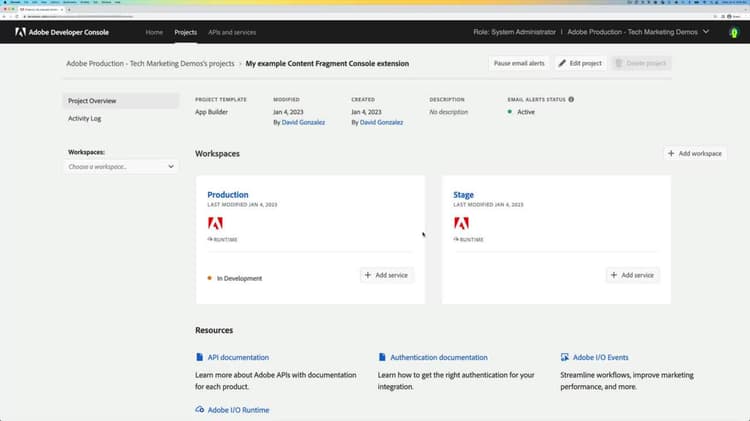
Task: Click the API documentation resource icon
Action: (x=200, y=357)
